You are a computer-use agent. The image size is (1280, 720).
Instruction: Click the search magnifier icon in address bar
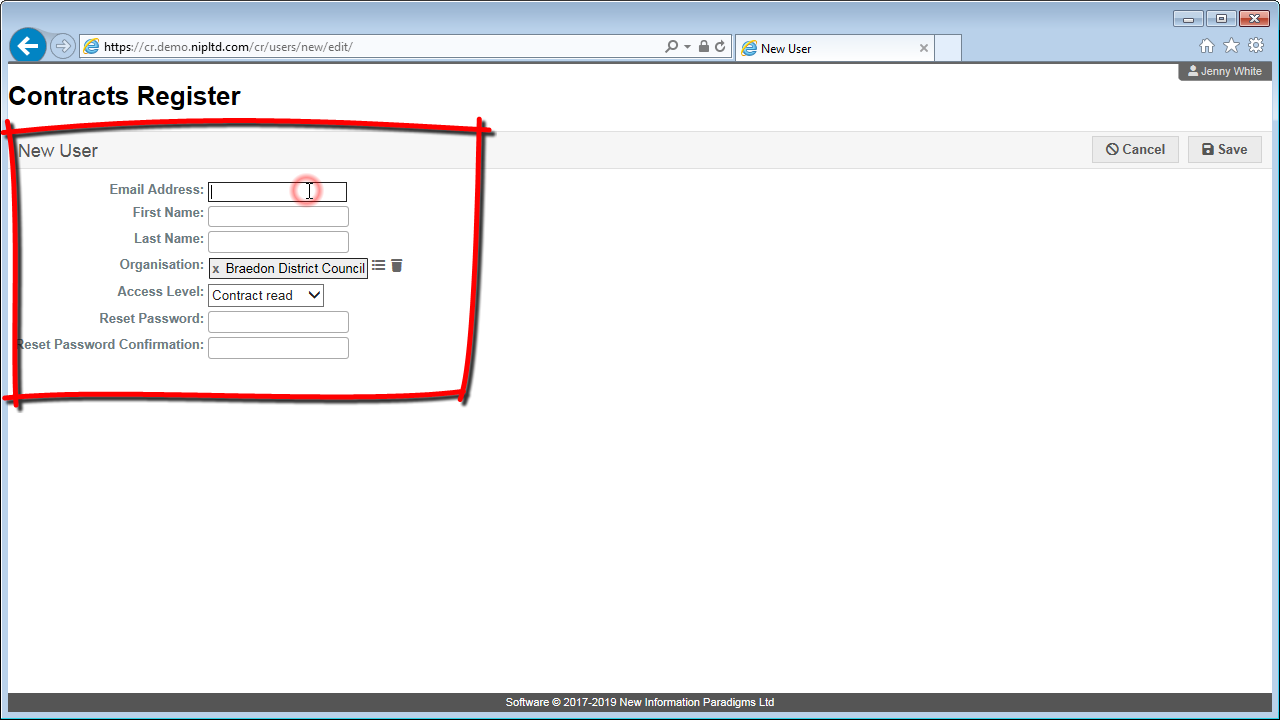[x=671, y=47]
